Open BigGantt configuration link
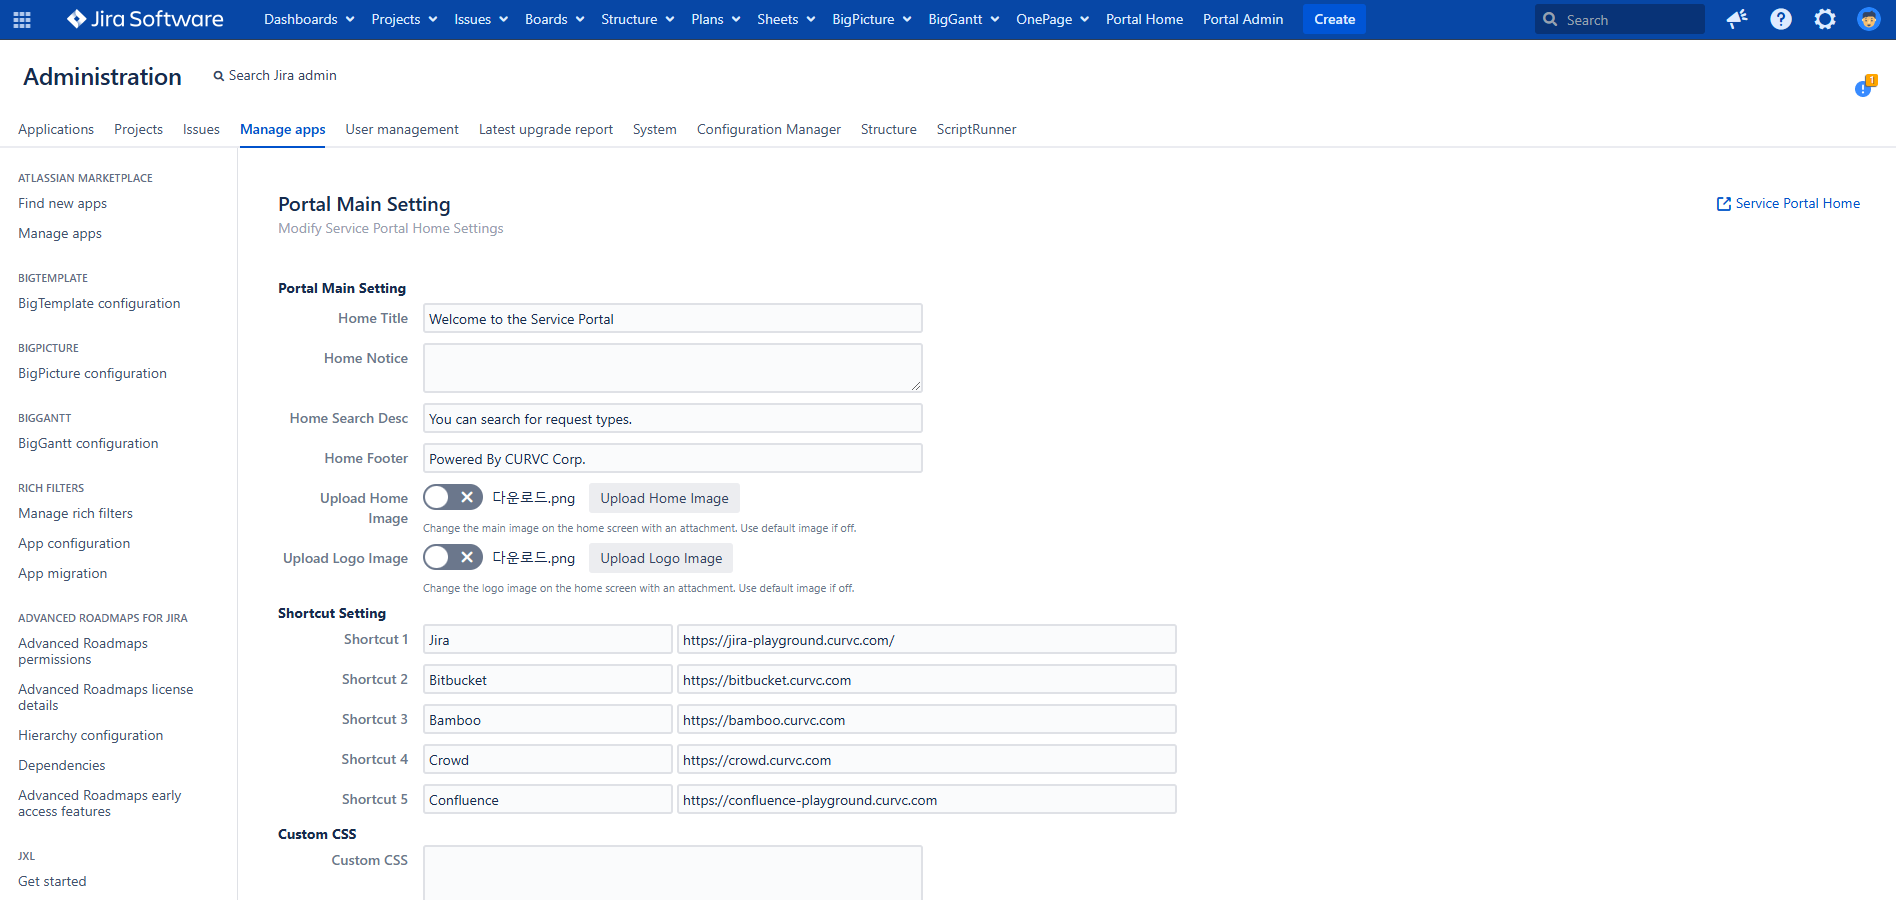The width and height of the screenshot is (1896, 900). click(x=88, y=443)
